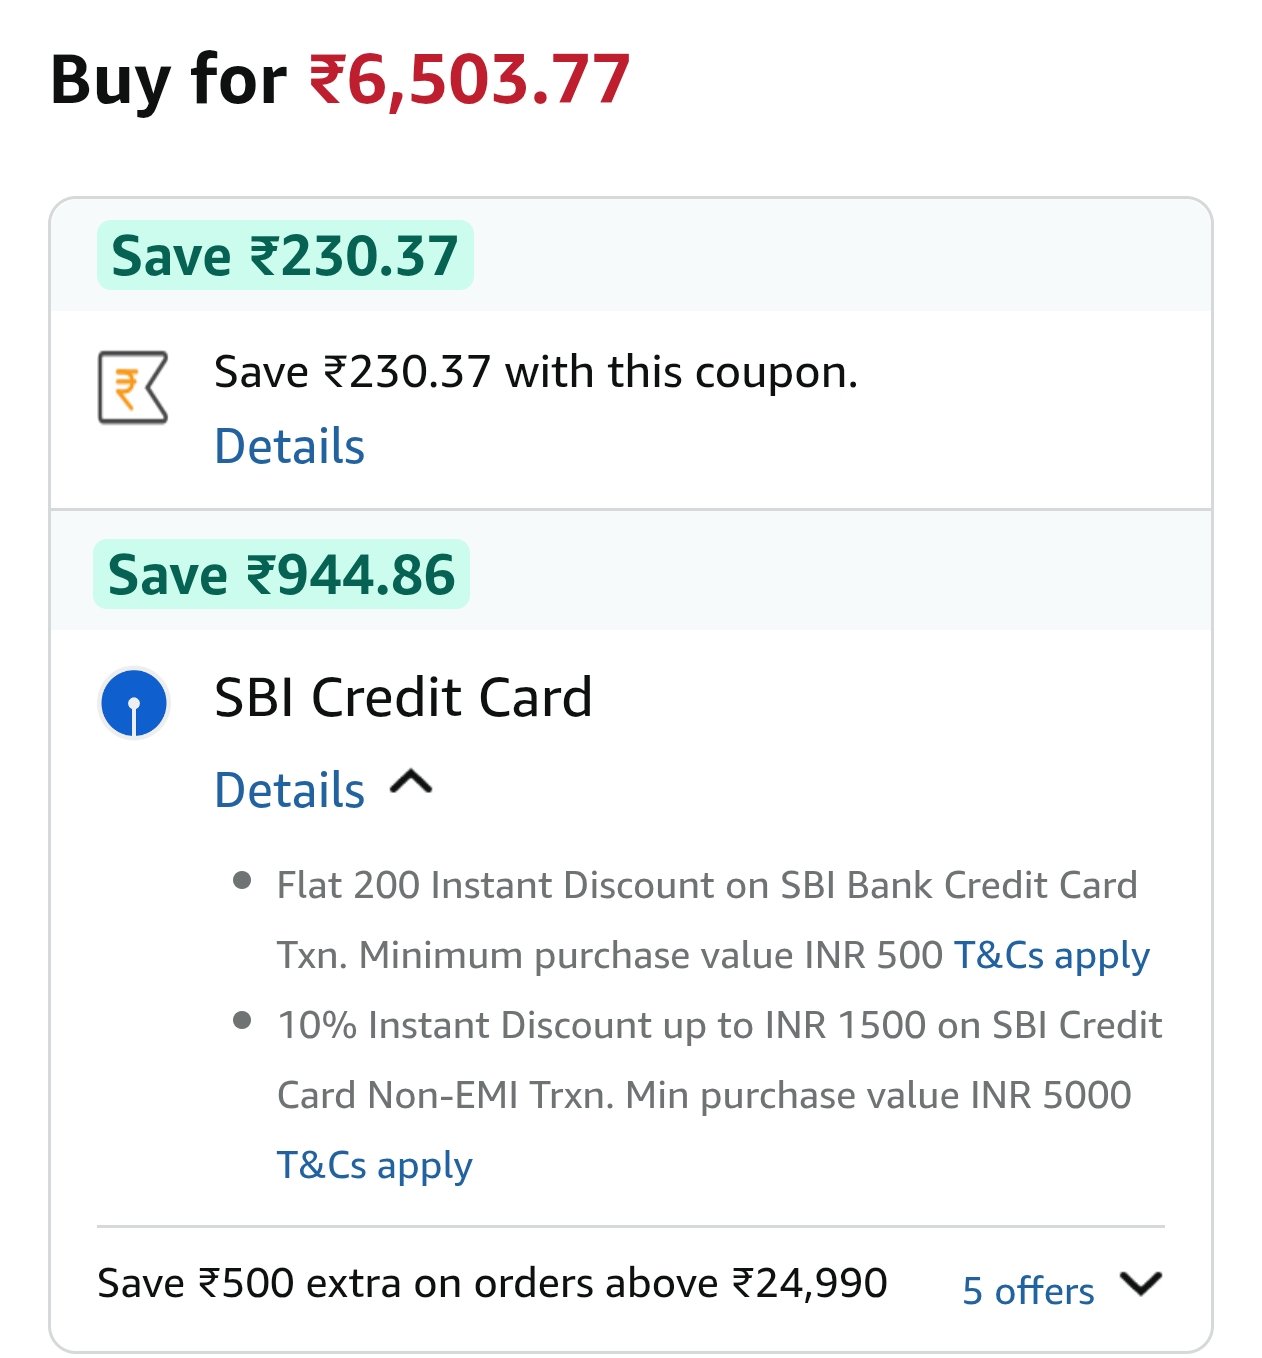
Task: Click the 'Buy for' heading text
Action: pos(168,80)
